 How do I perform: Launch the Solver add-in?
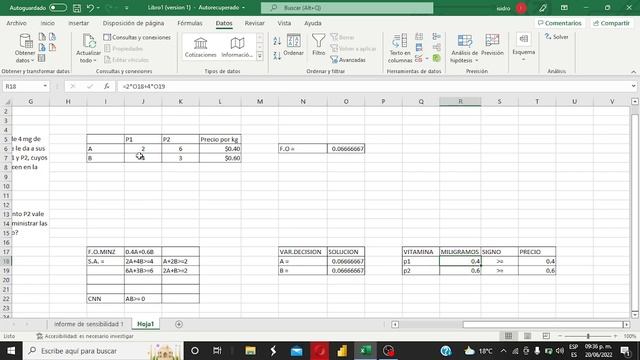(x=556, y=37)
